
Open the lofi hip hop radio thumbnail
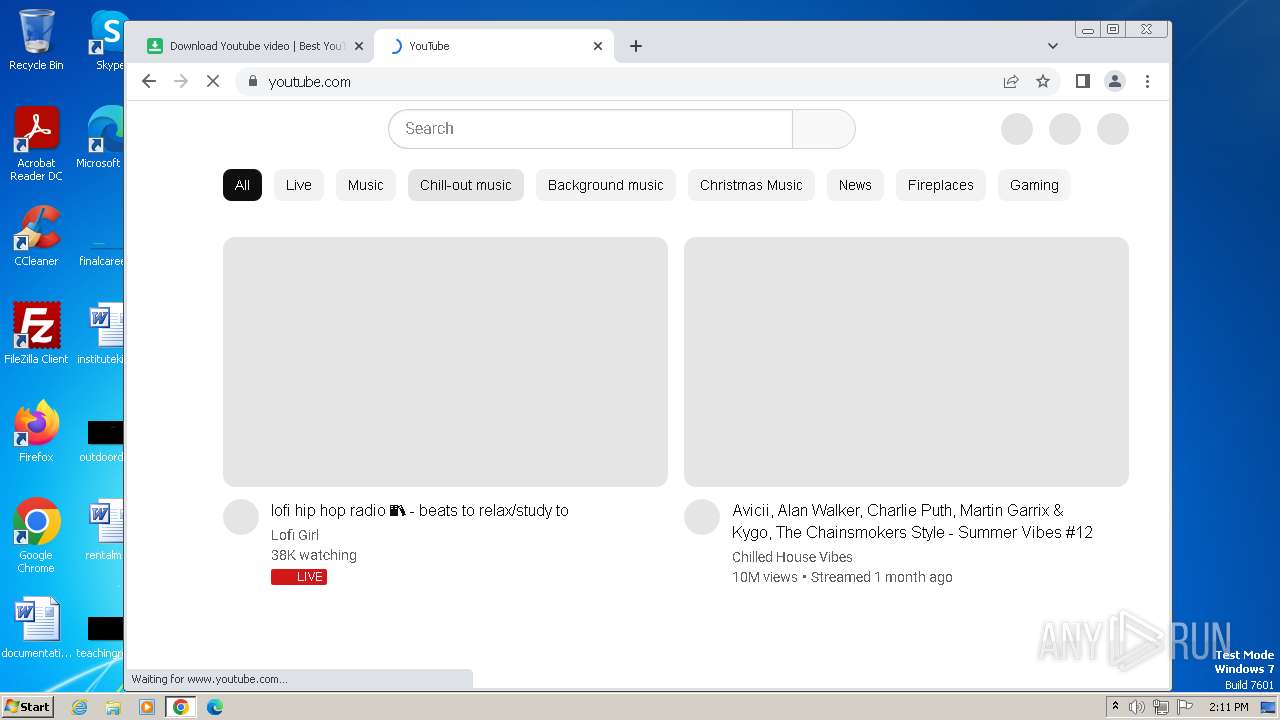pos(445,362)
